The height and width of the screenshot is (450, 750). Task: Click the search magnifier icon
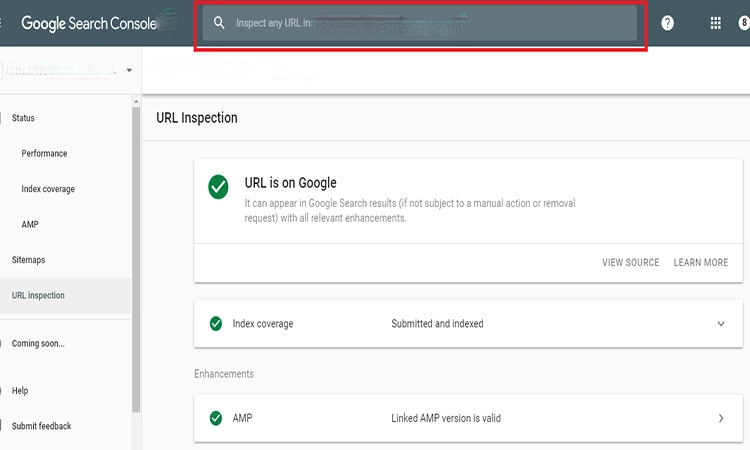pyautogui.click(x=219, y=22)
